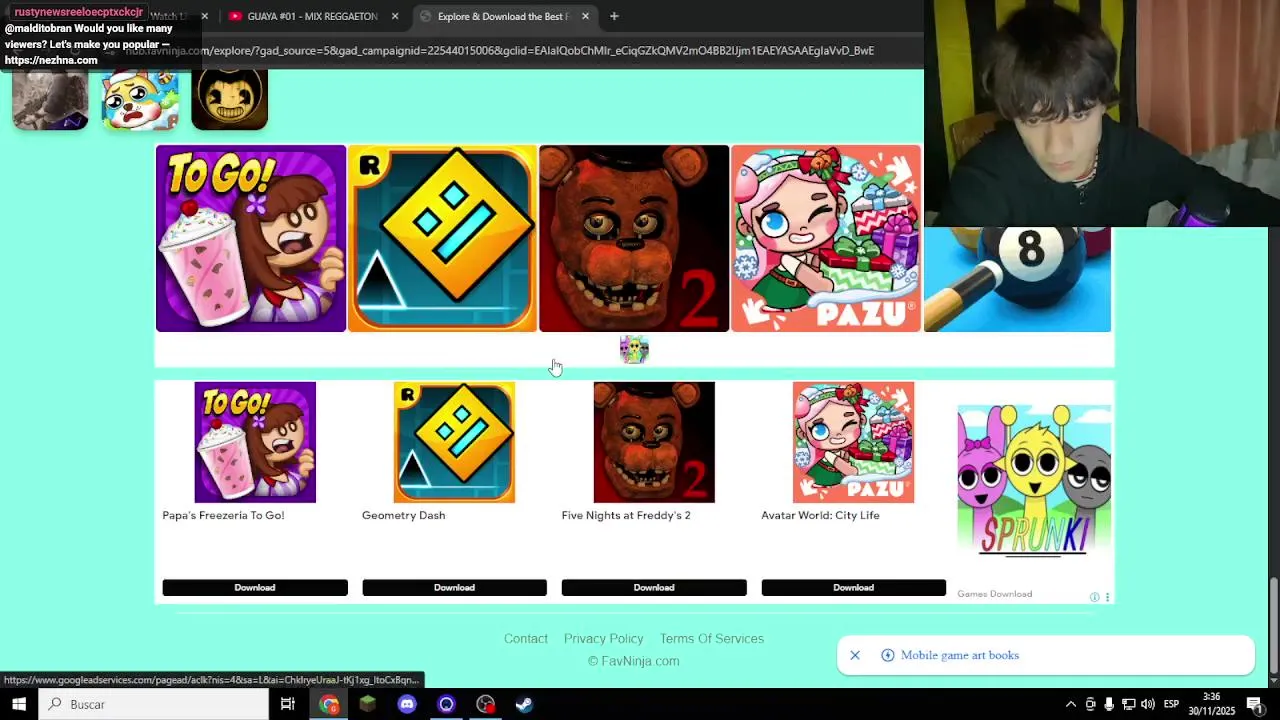Open a new browser tab
The height and width of the screenshot is (720, 1280).
(x=614, y=16)
